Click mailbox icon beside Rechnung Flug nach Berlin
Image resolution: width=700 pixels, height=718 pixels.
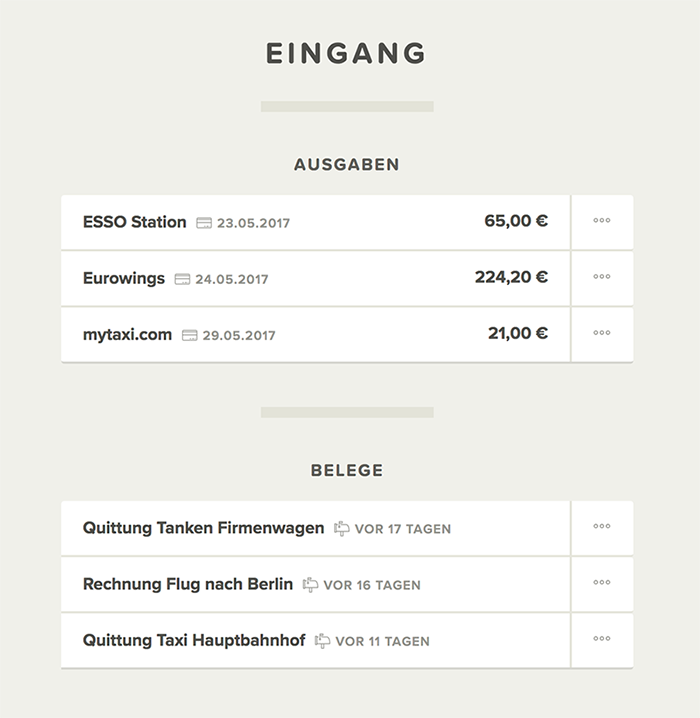click(310, 585)
